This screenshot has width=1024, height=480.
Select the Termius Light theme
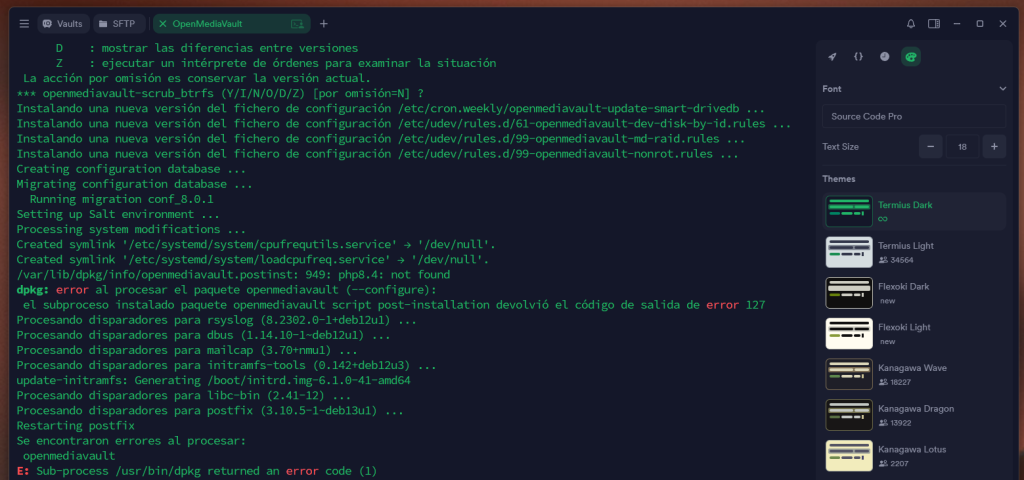click(x=914, y=252)
